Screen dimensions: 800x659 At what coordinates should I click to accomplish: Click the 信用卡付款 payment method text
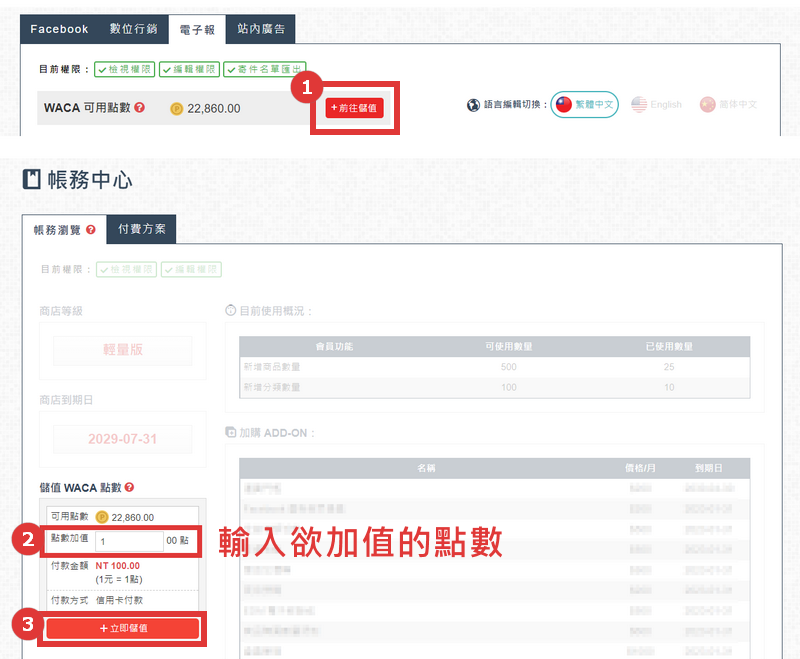[x=119, y=600]
